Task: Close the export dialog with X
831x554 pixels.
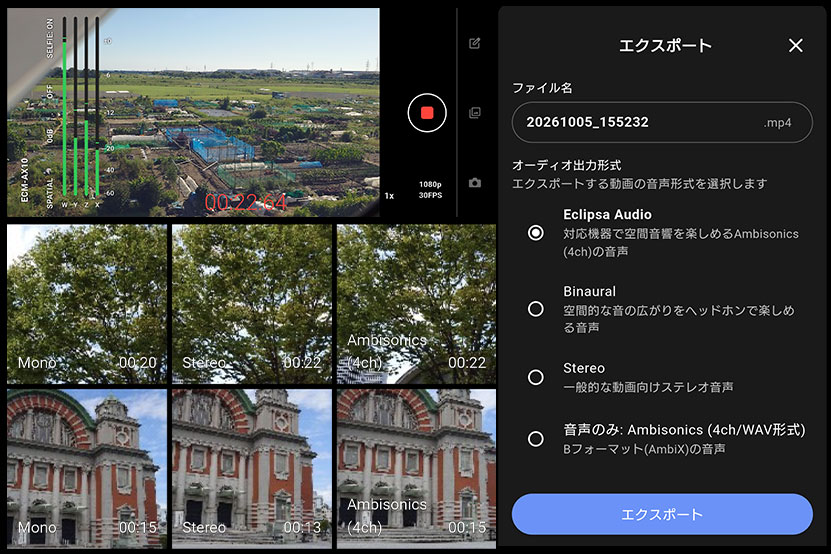Action: tap(795, 46)
